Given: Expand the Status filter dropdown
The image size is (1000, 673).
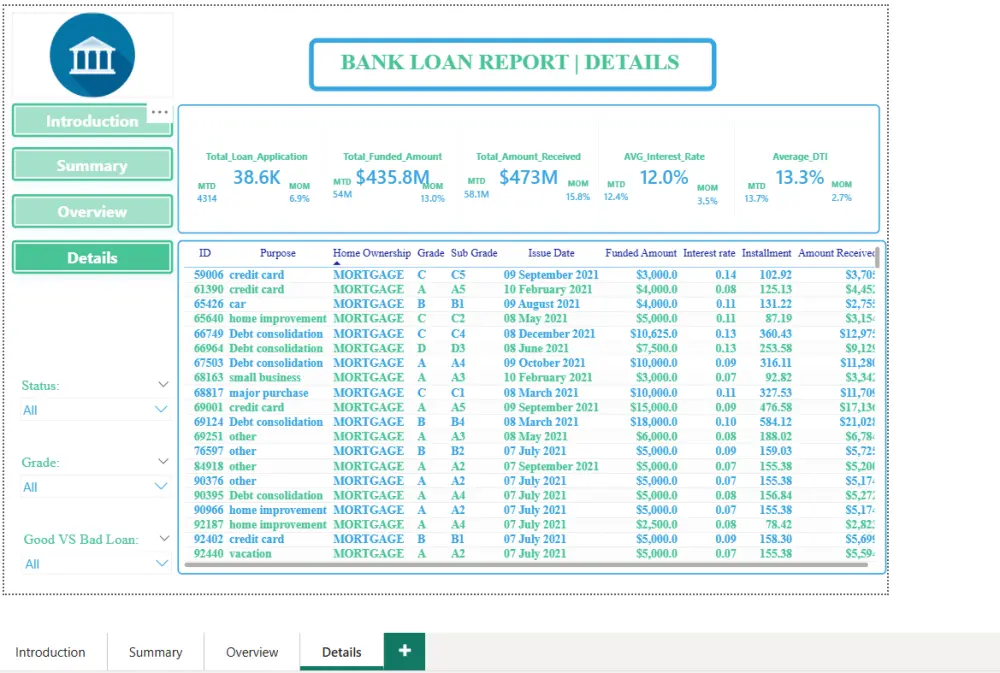Looking at the screenshot, I should pyautogui.click(x=163, y=384).
